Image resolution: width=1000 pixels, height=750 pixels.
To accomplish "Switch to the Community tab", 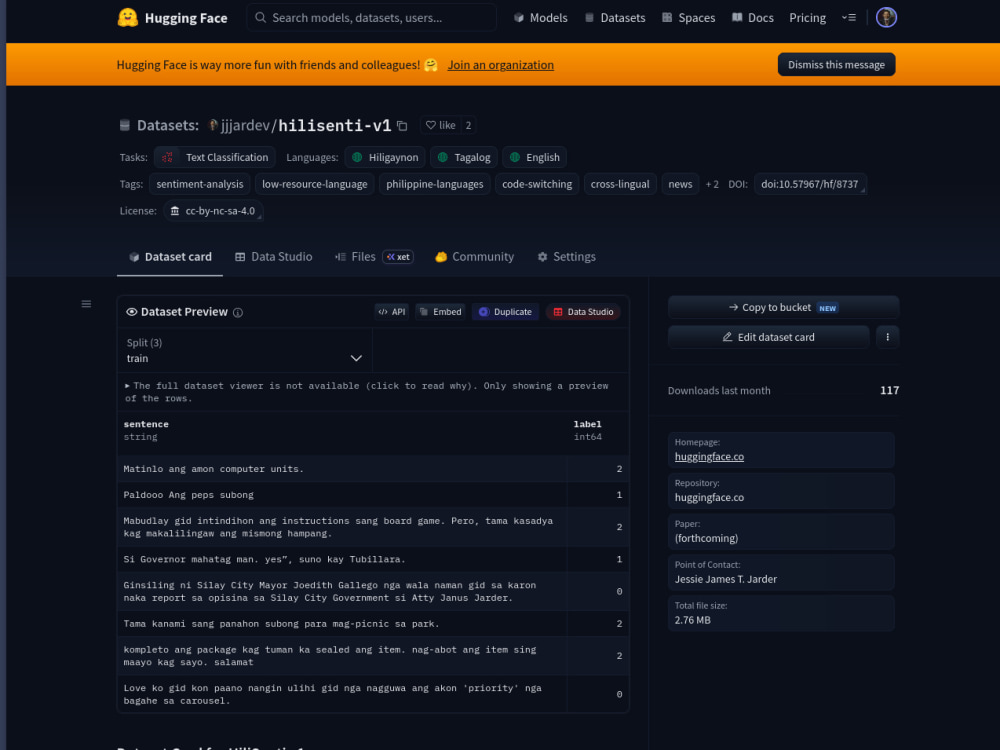I will (474, 256).
